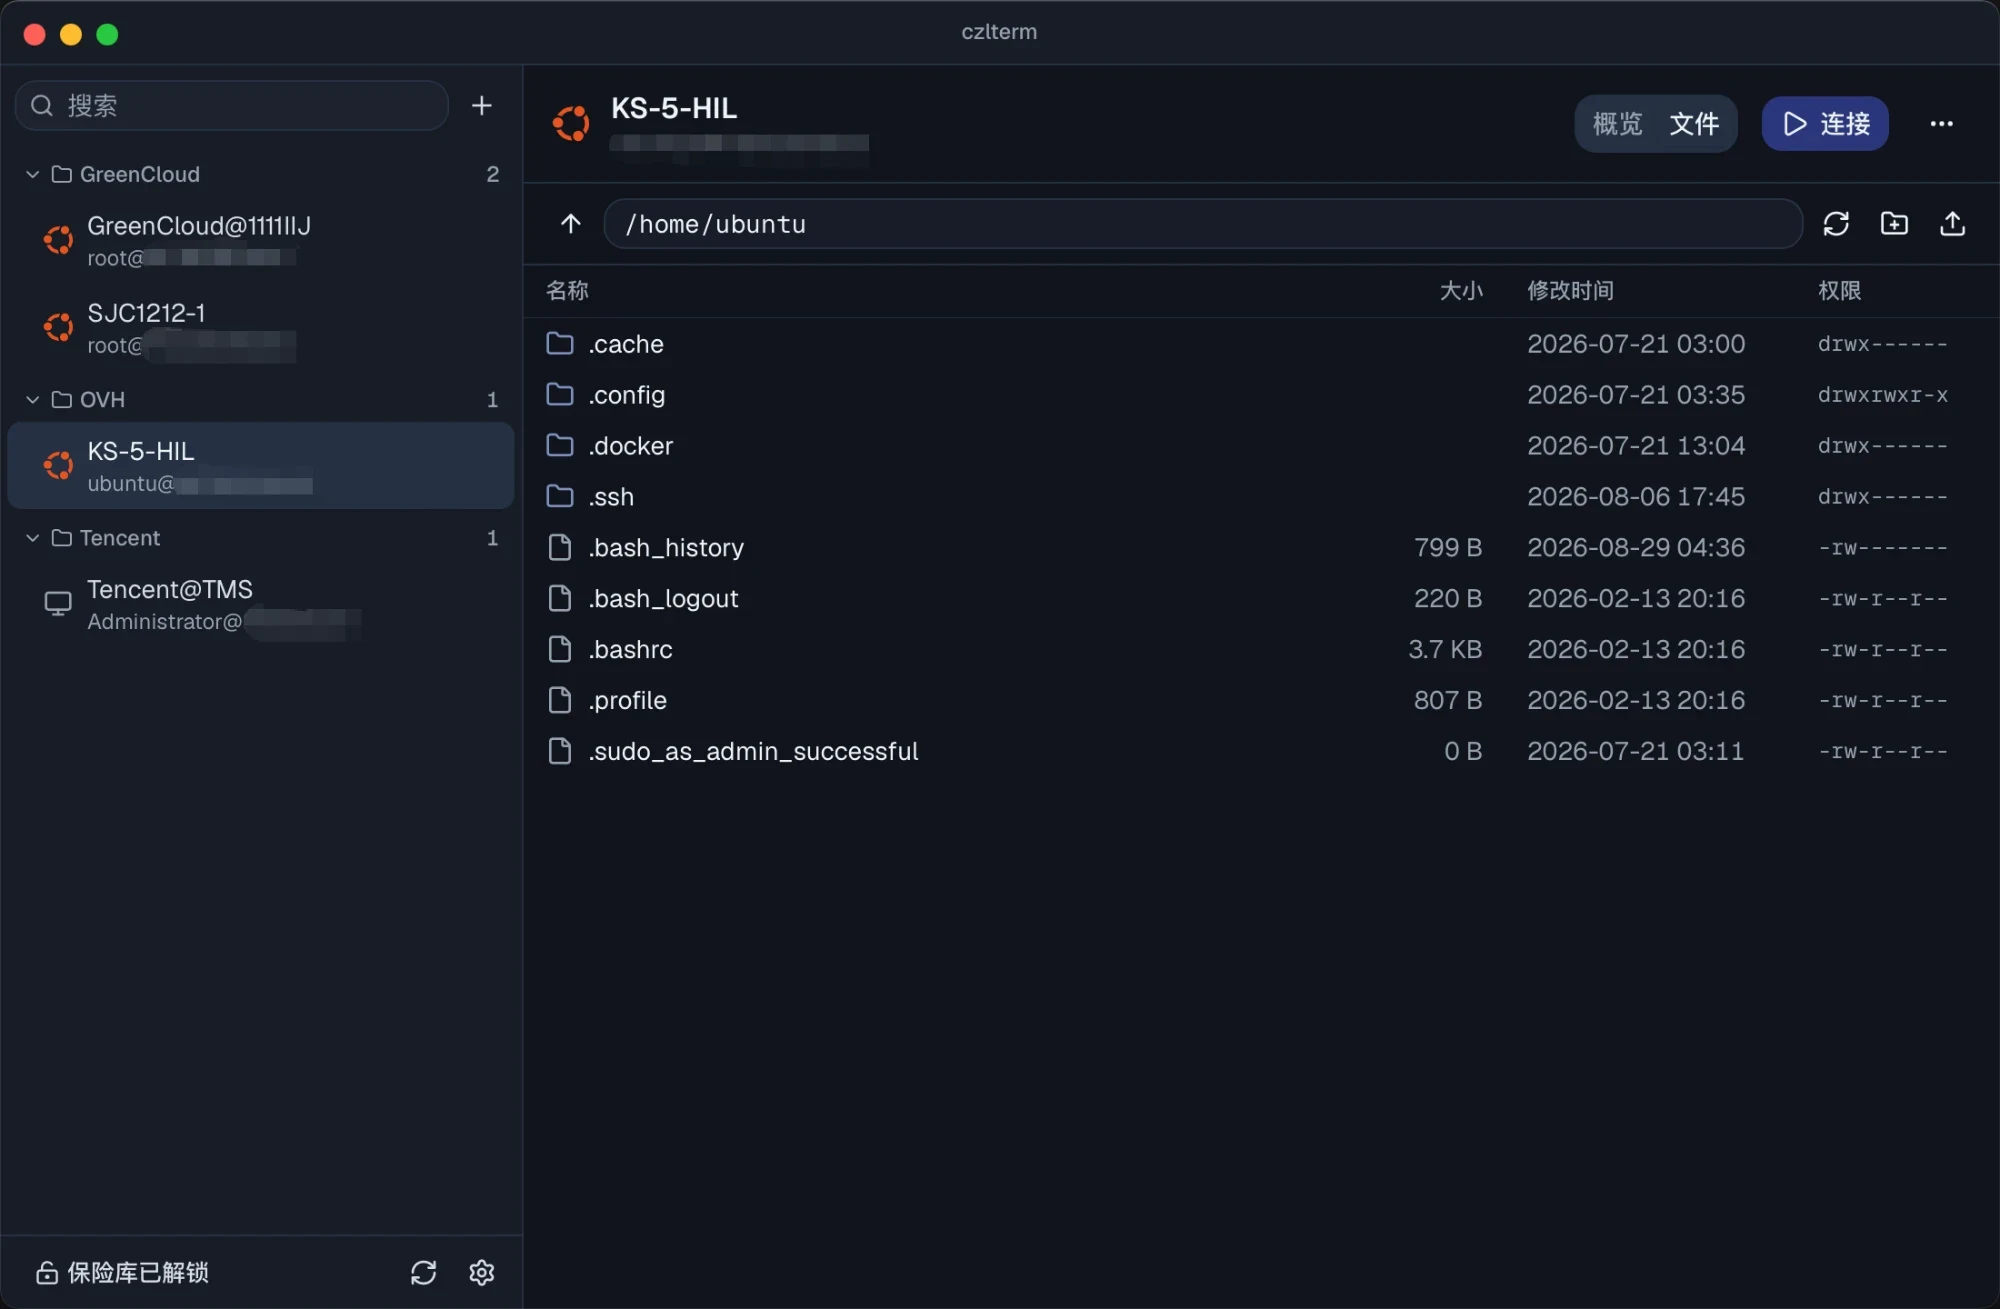Select GreenCloud@1111IIJ host

(261, 240)
